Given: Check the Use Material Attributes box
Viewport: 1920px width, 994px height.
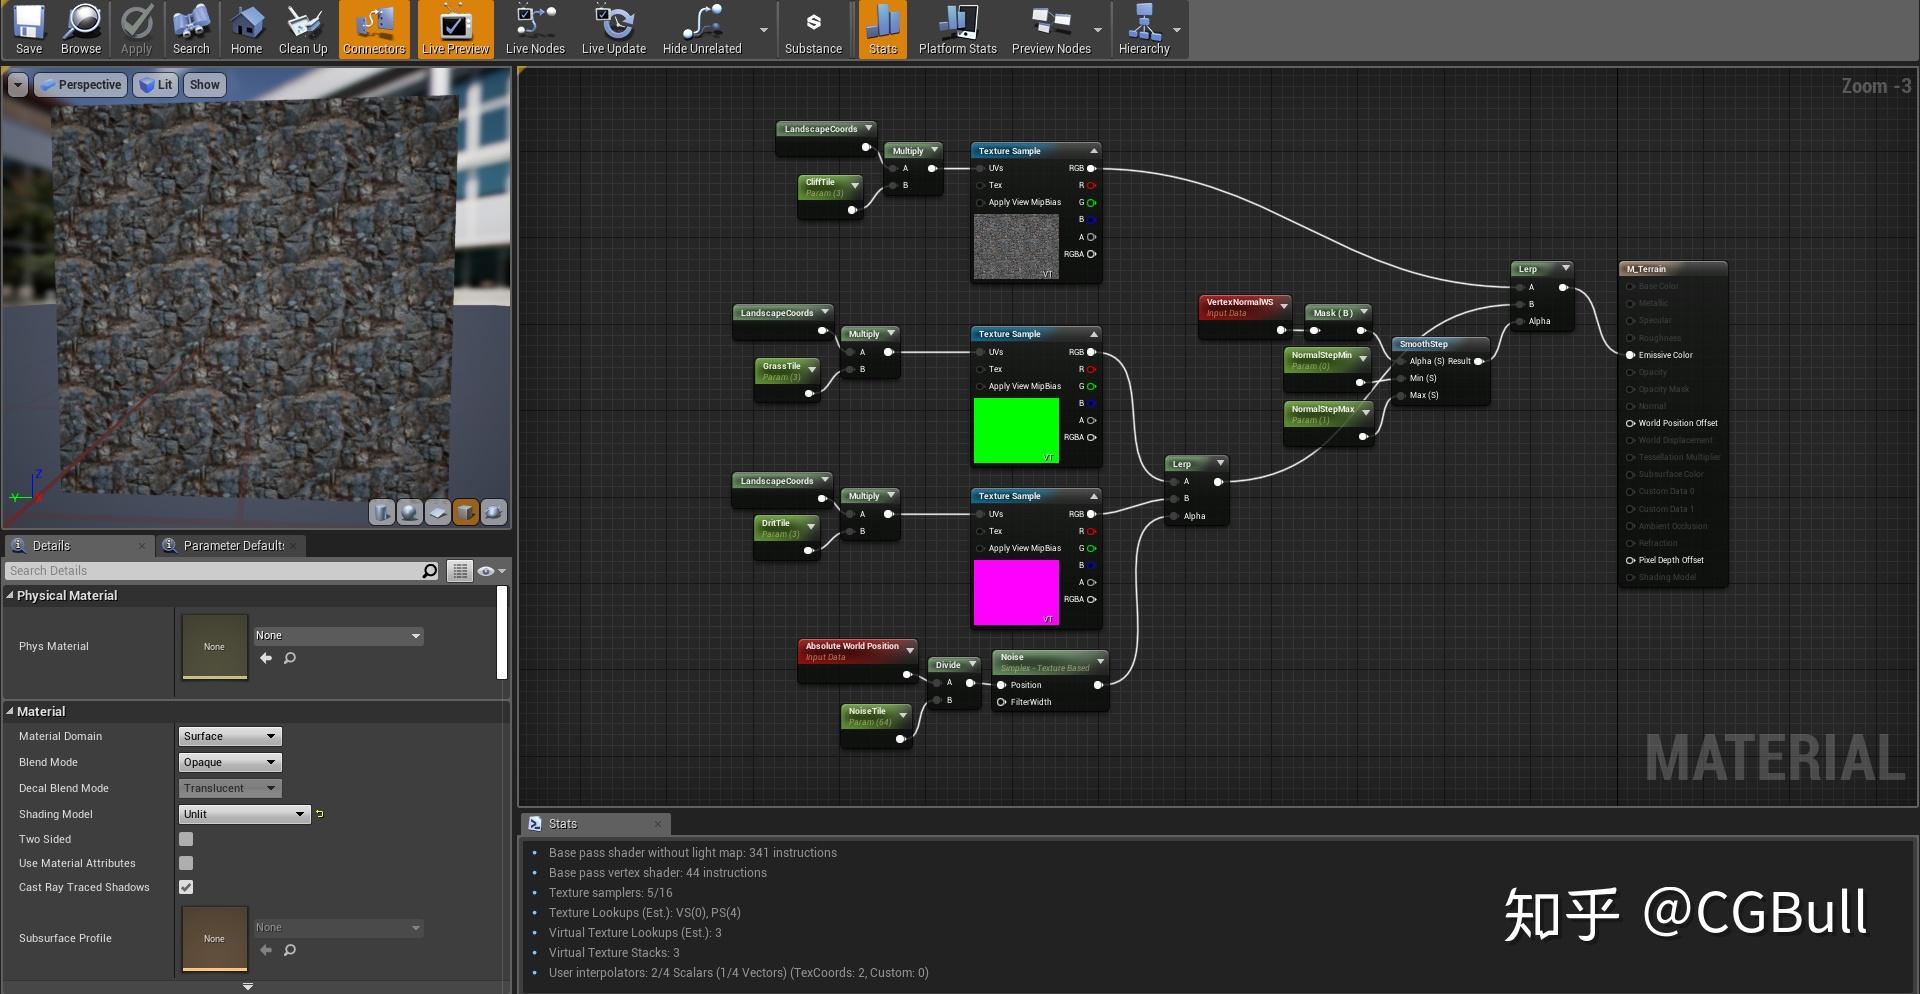Looking at the screenshot, I should (186, 863).
